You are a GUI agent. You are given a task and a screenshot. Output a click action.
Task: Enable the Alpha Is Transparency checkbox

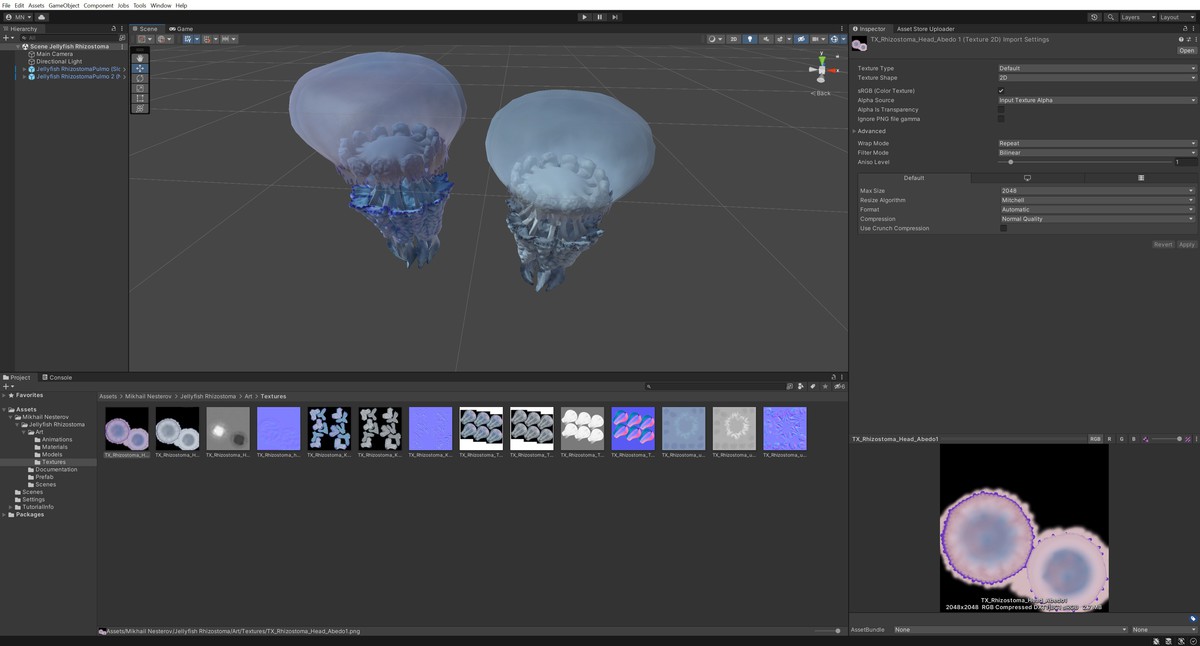[1001, 110]
